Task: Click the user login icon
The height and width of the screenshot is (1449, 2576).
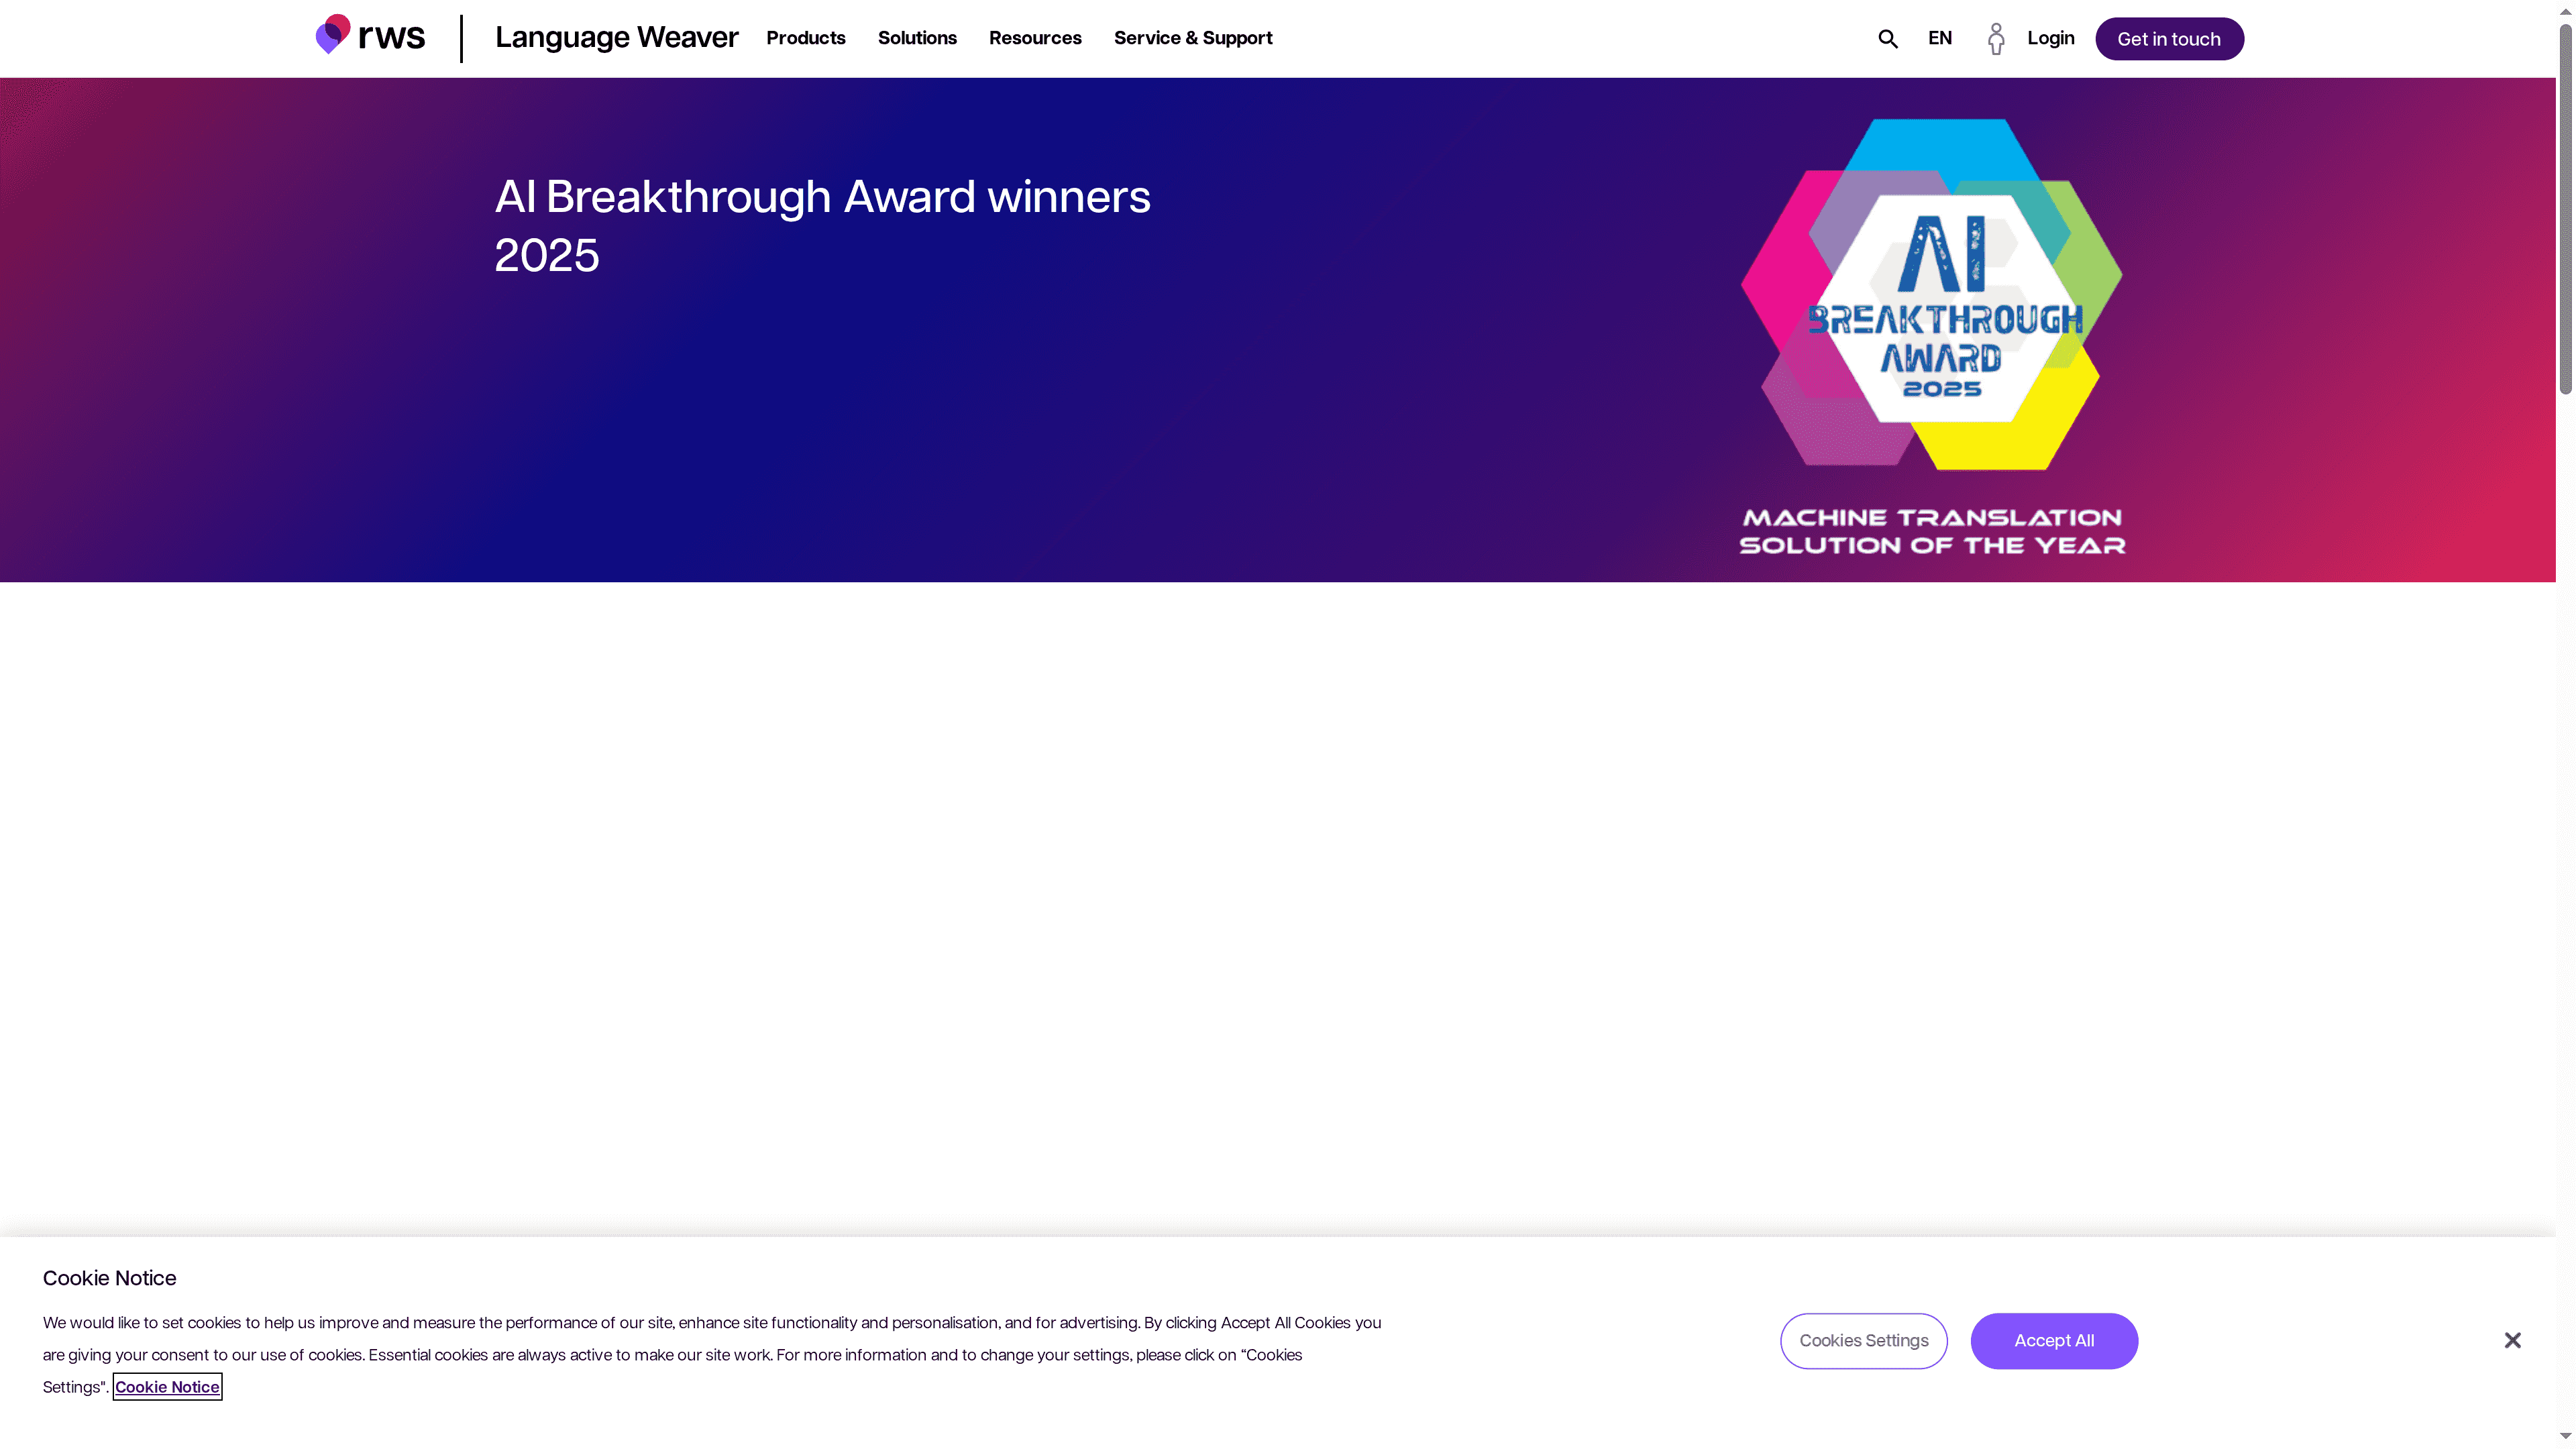Action: (x=1996, y=38)
